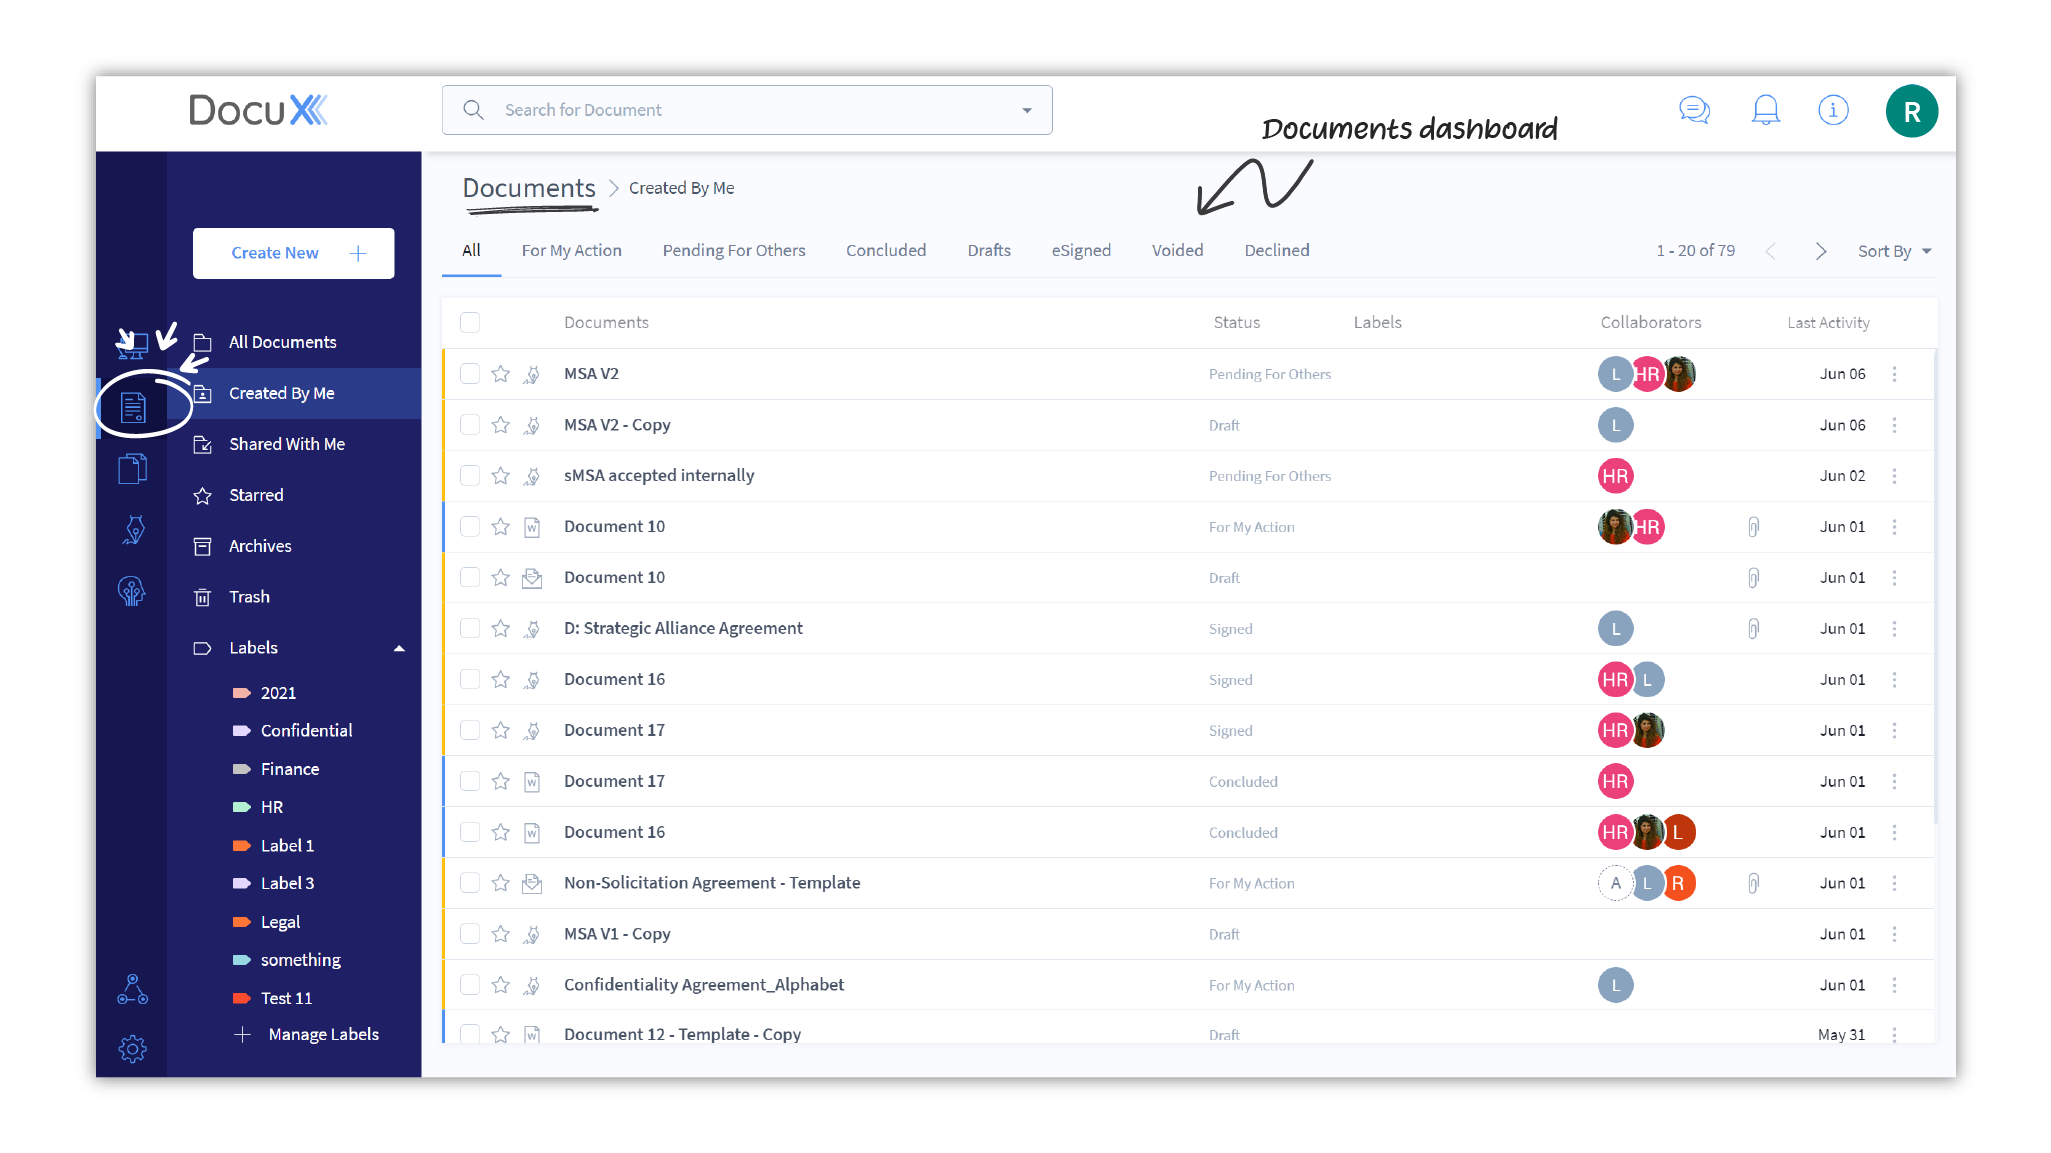The image size is (2051, 1153).
Task: Toggle checkbox for MSA V2 document
Action: pyautogui.click(x=469, y=373)
